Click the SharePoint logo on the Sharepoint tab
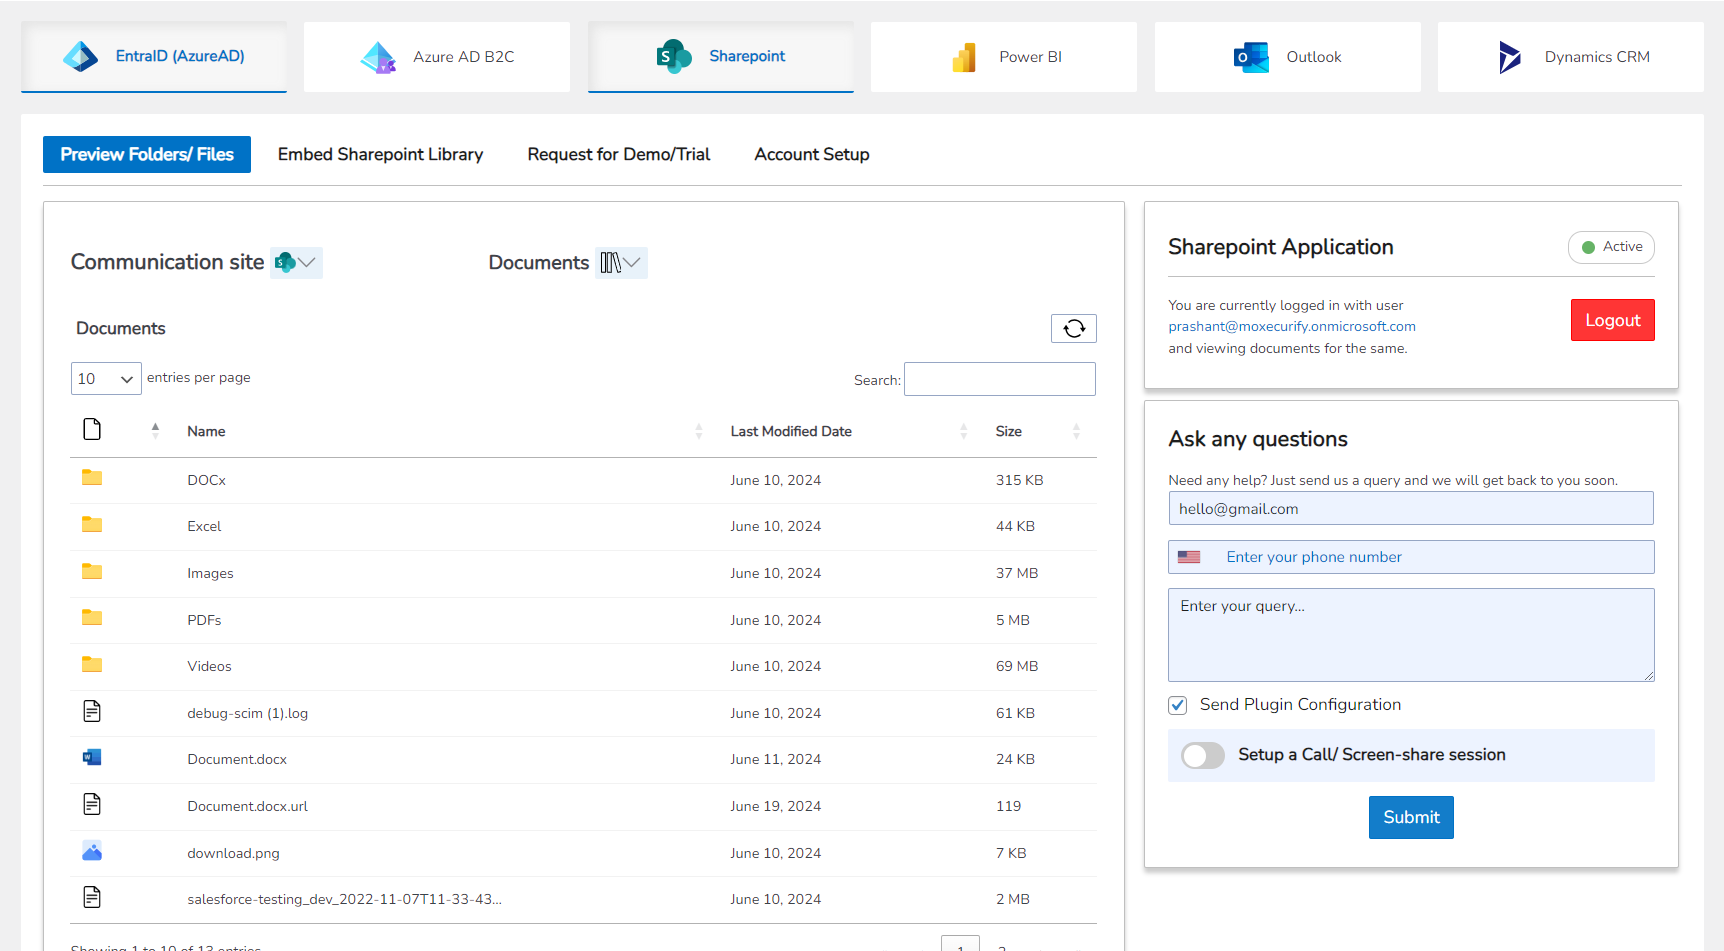 coord(673,56)
